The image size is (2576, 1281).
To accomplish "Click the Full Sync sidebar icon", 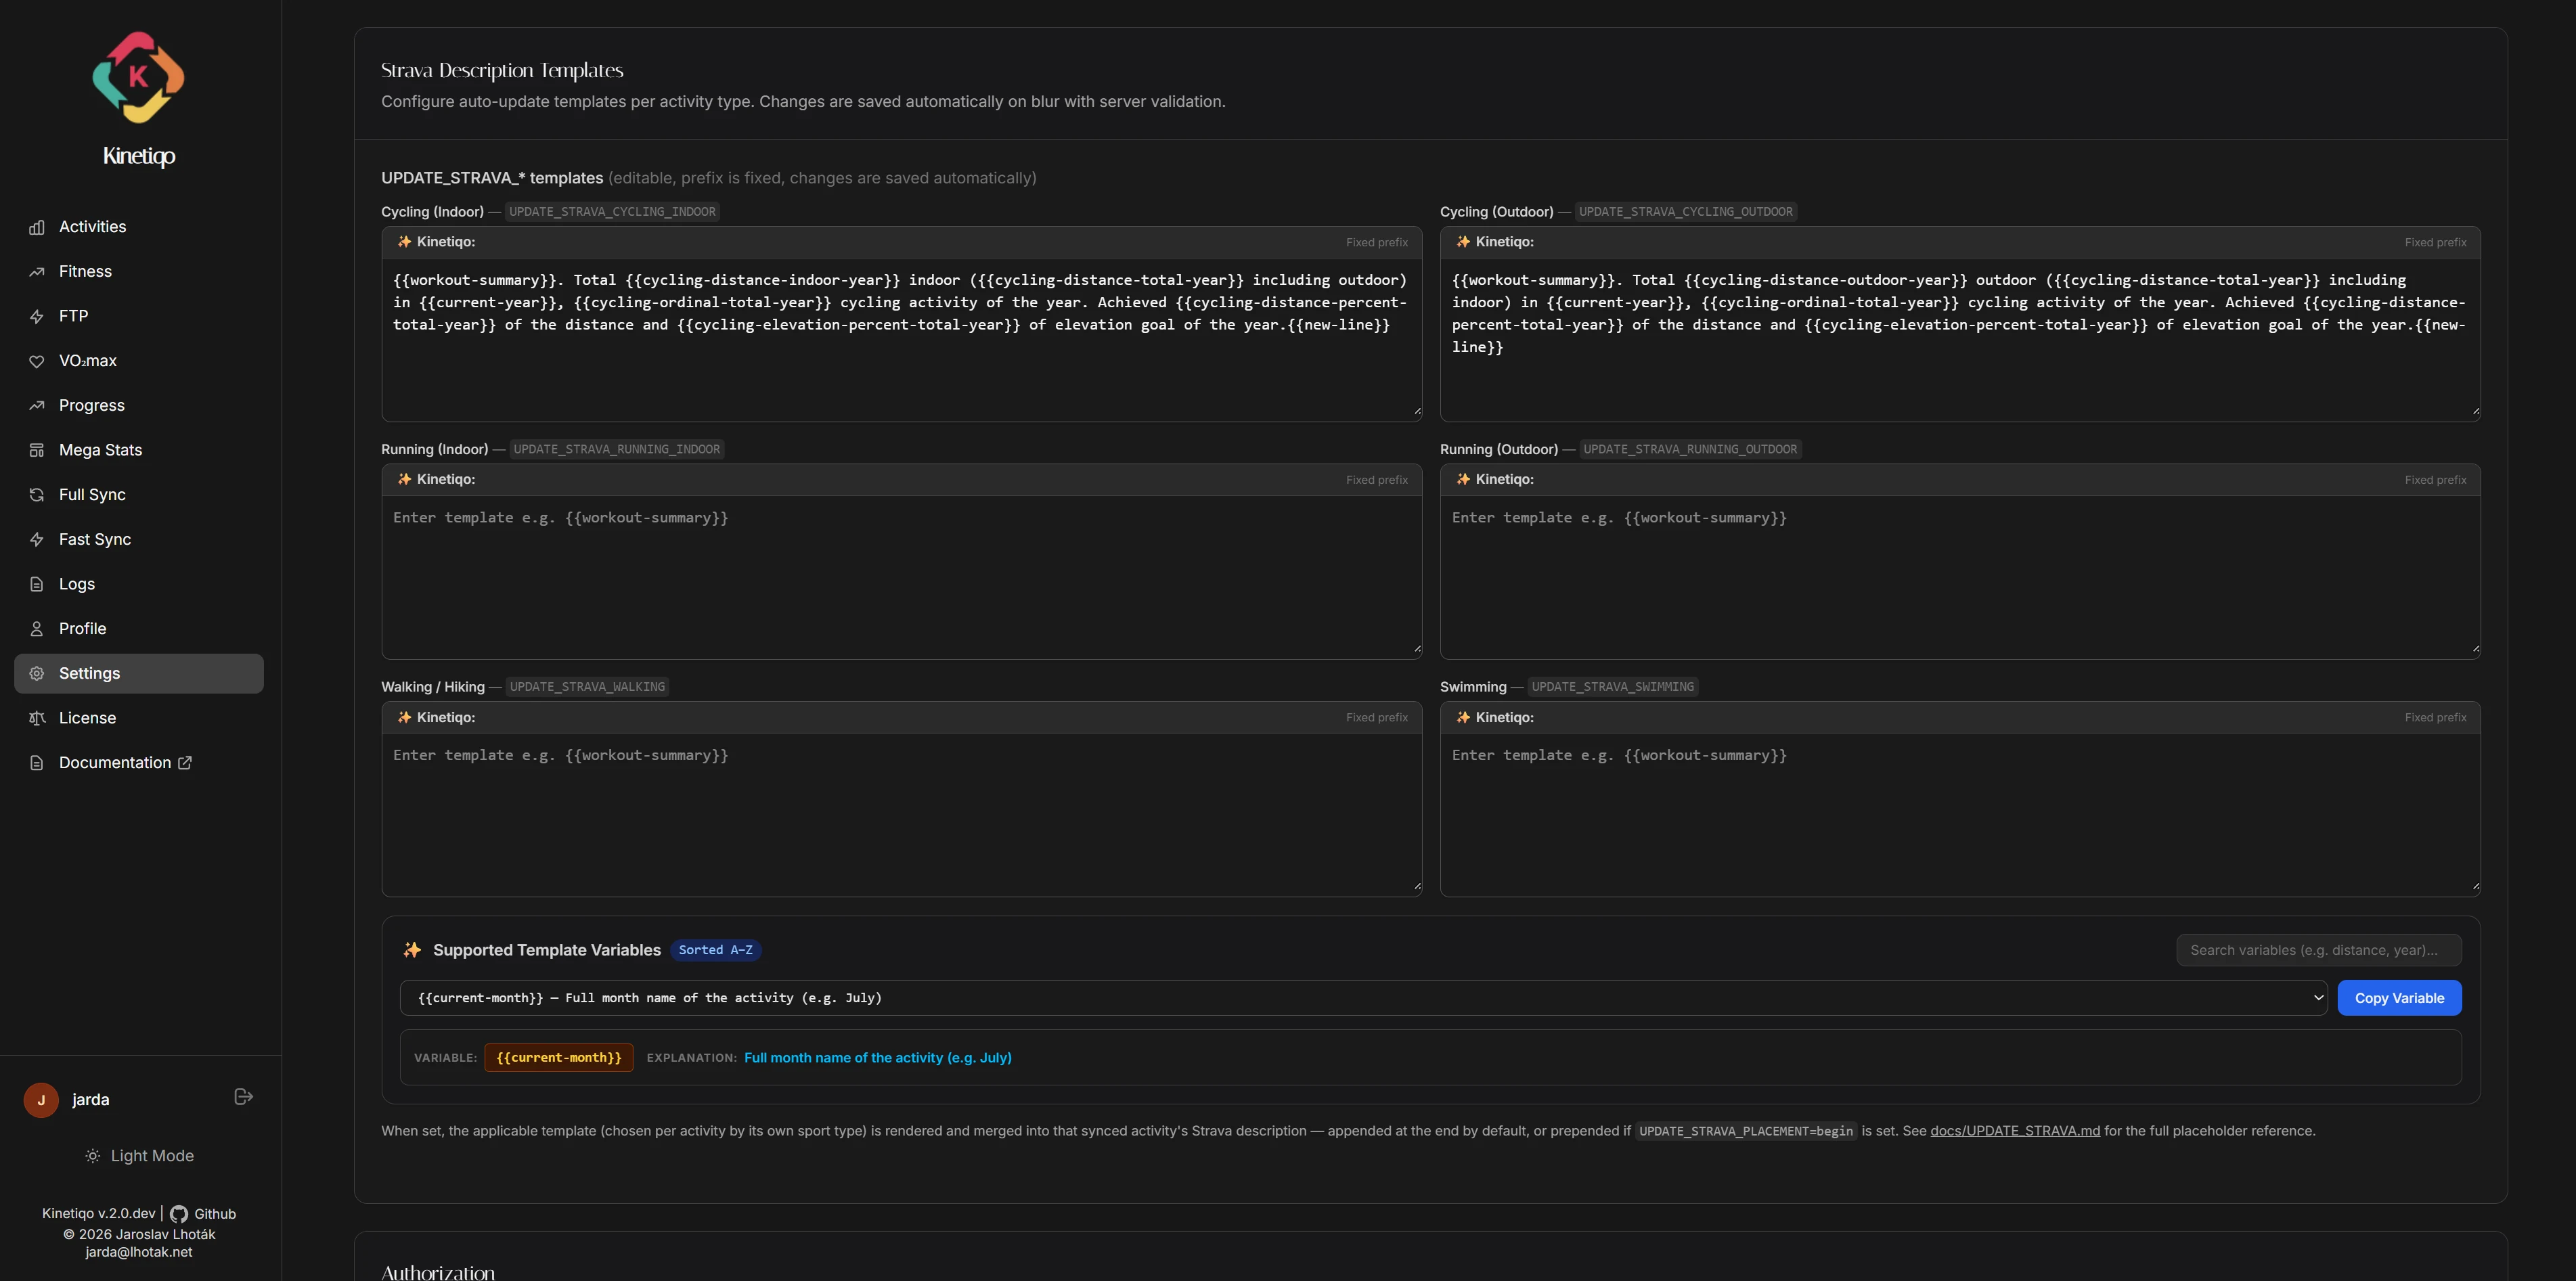I will pyautogui.click(x=37, y=495).
